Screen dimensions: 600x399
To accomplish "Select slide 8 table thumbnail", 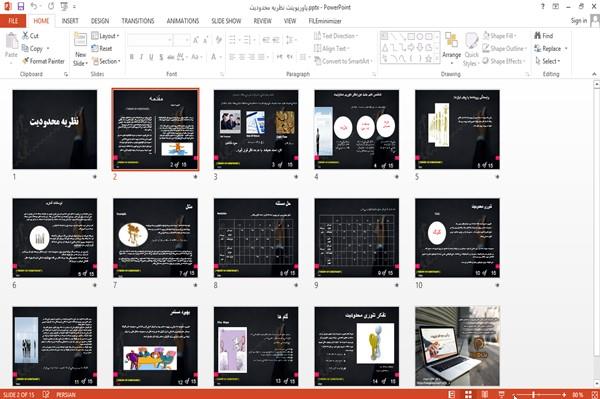I will [256, 238].
